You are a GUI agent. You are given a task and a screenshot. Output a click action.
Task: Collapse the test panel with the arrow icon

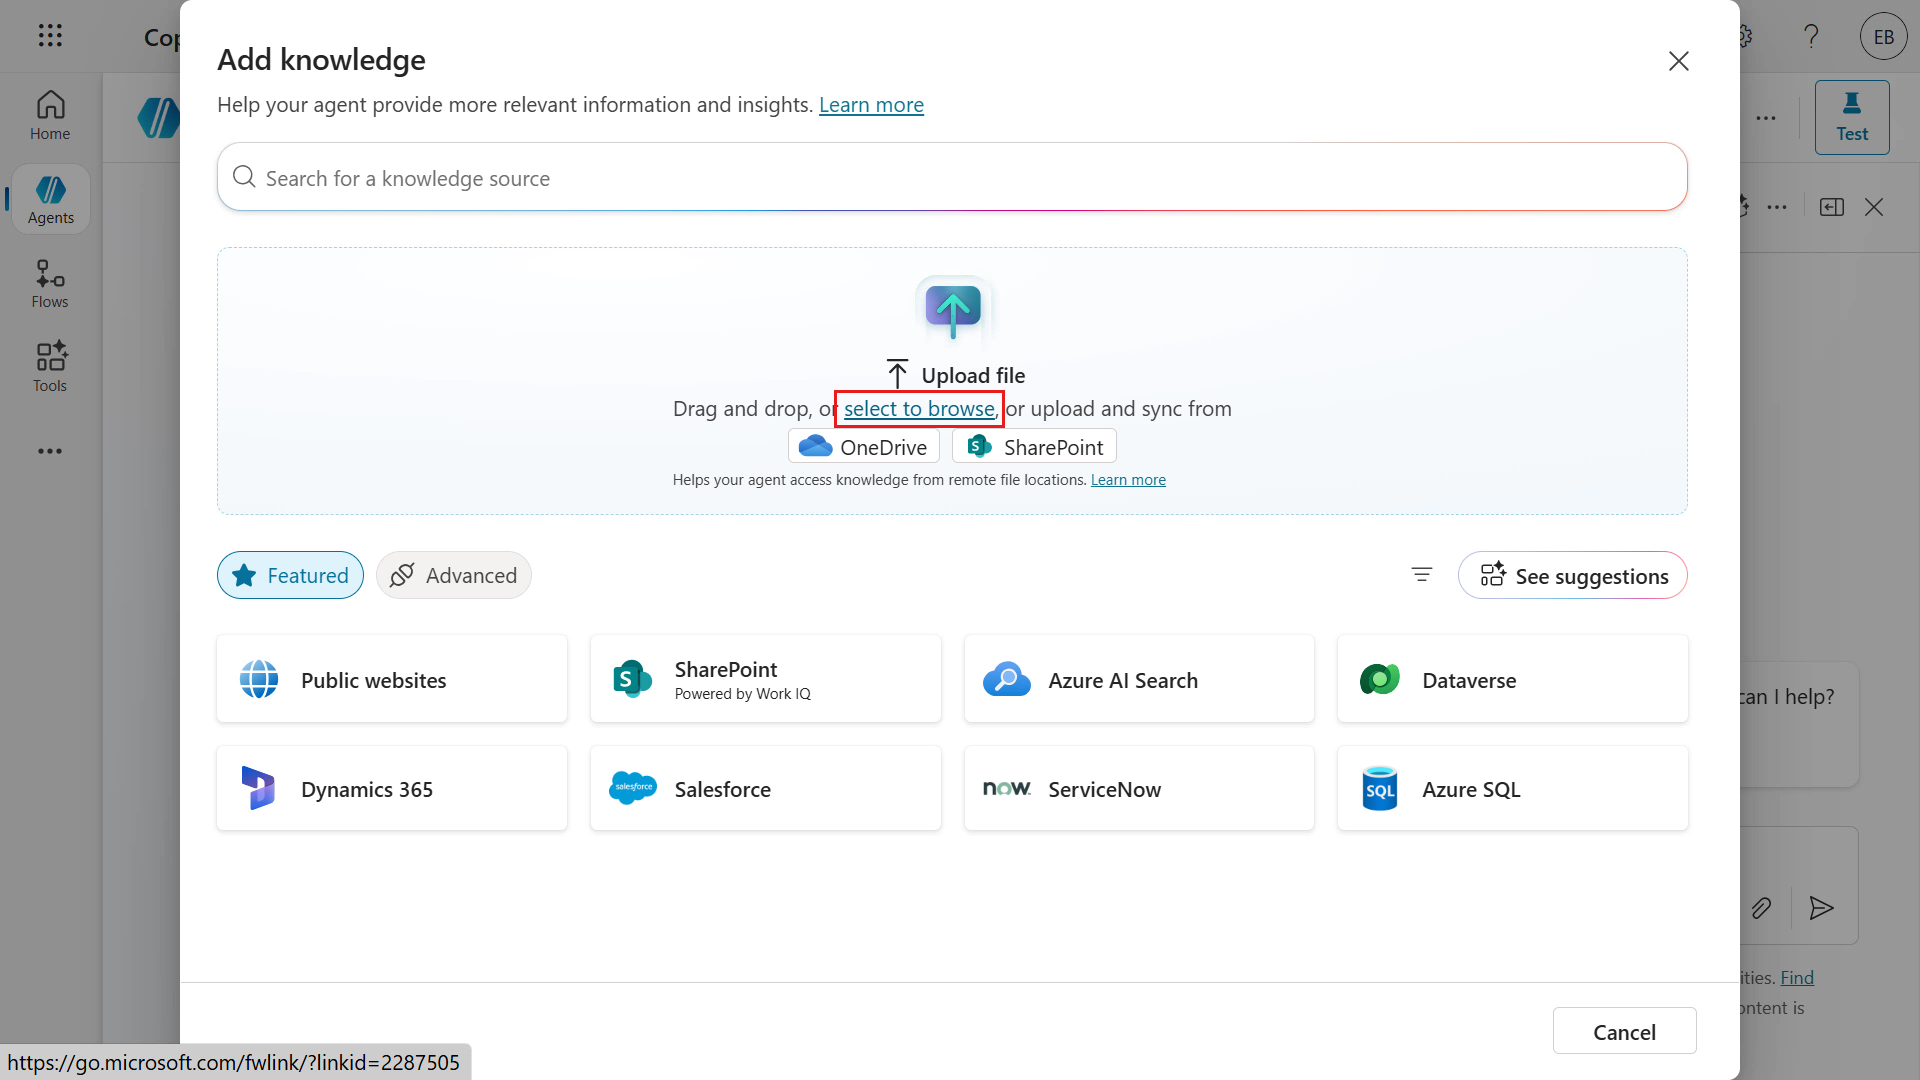[x=1832, y=206]
